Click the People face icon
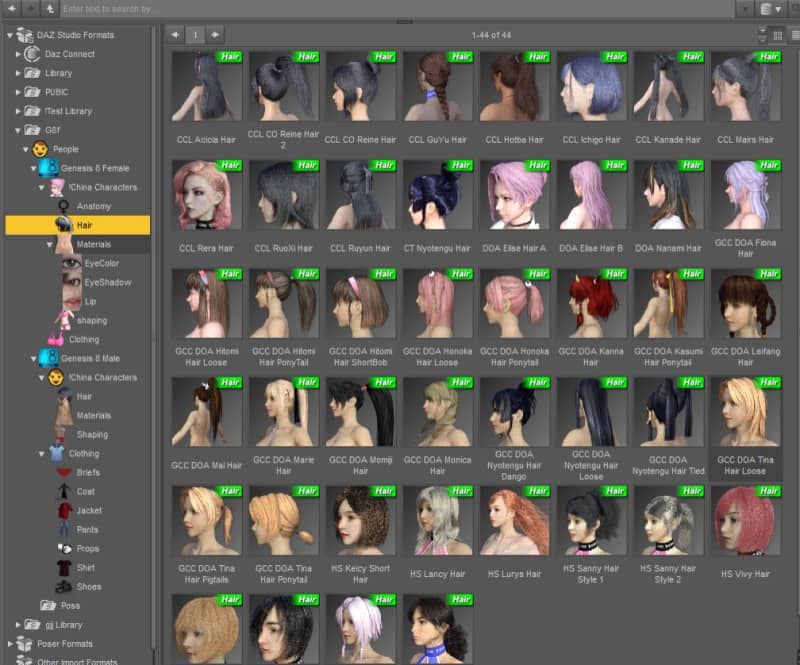This screenshot has width=800, height=665. pyautogui.click(x=40, y=149)
